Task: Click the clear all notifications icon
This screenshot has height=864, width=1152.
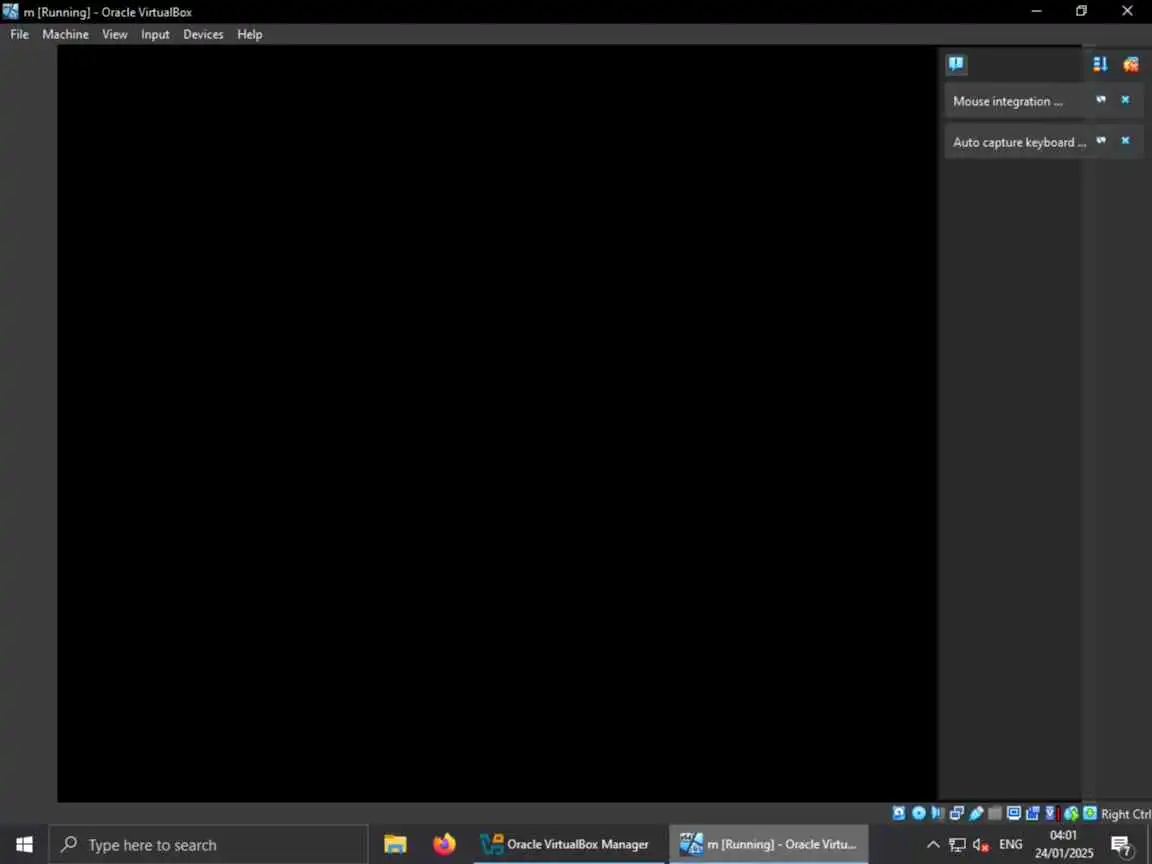Action: 1131,65
